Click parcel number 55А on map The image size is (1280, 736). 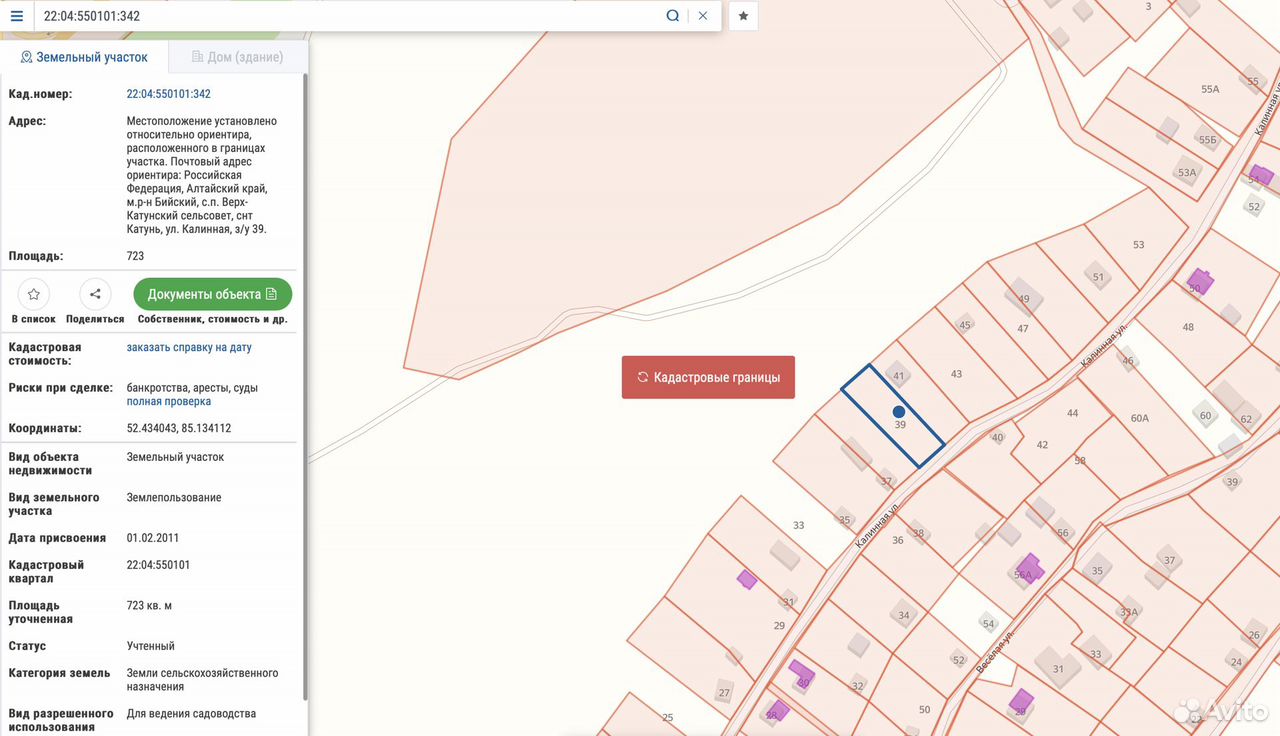tap(1210, 89)
